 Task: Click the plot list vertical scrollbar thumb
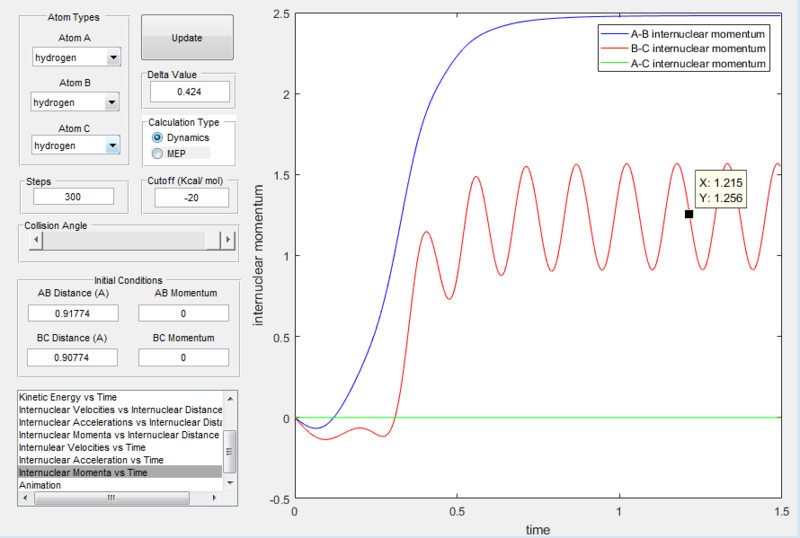tap(230, 451)
